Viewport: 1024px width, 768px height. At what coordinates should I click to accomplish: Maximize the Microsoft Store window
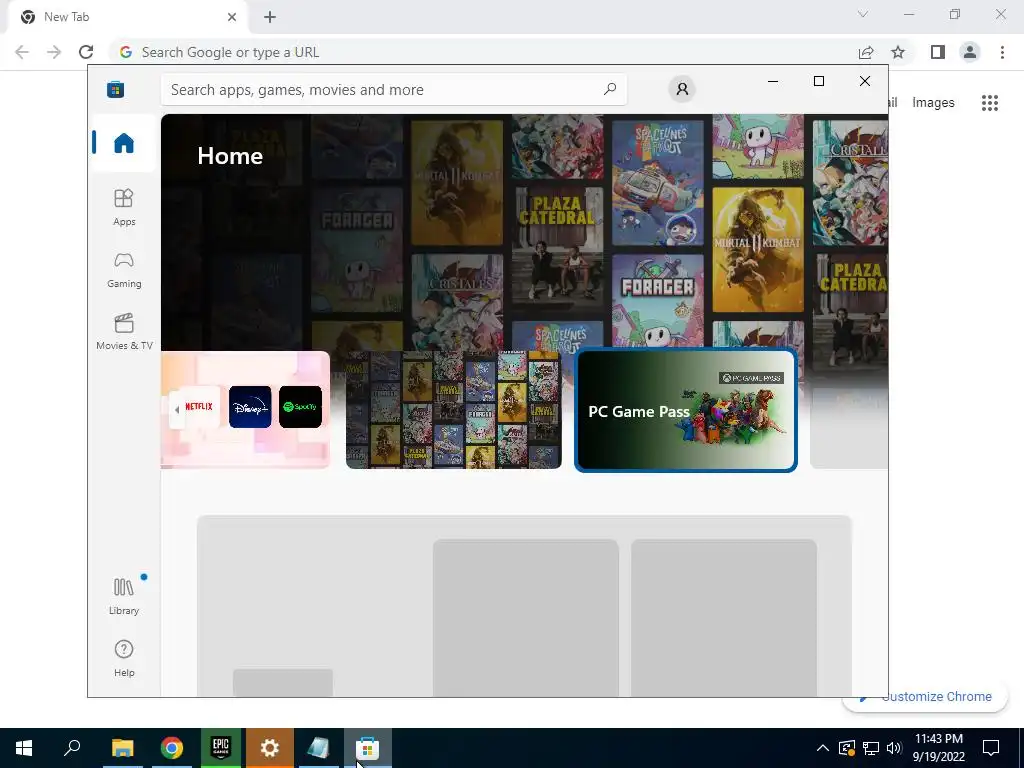click(819, 81)
